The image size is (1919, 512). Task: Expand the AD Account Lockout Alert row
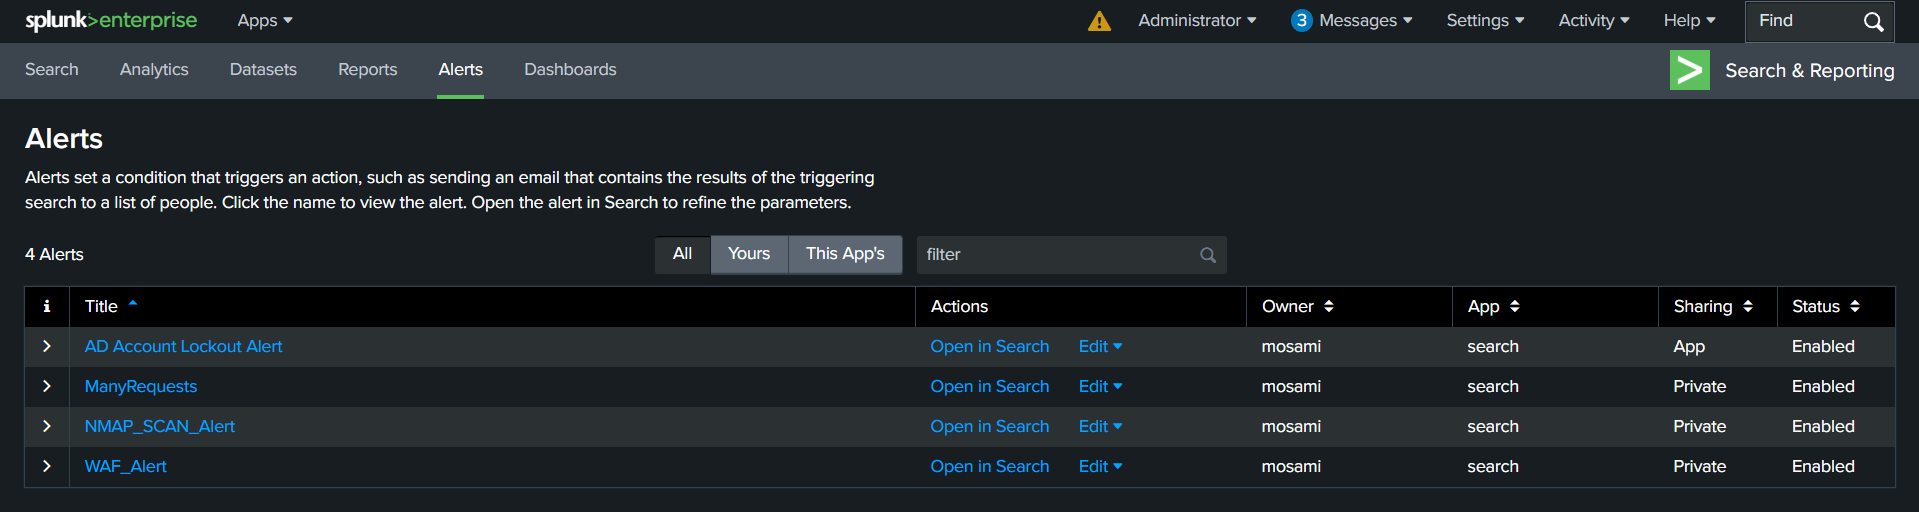click(x=47, y=346)
